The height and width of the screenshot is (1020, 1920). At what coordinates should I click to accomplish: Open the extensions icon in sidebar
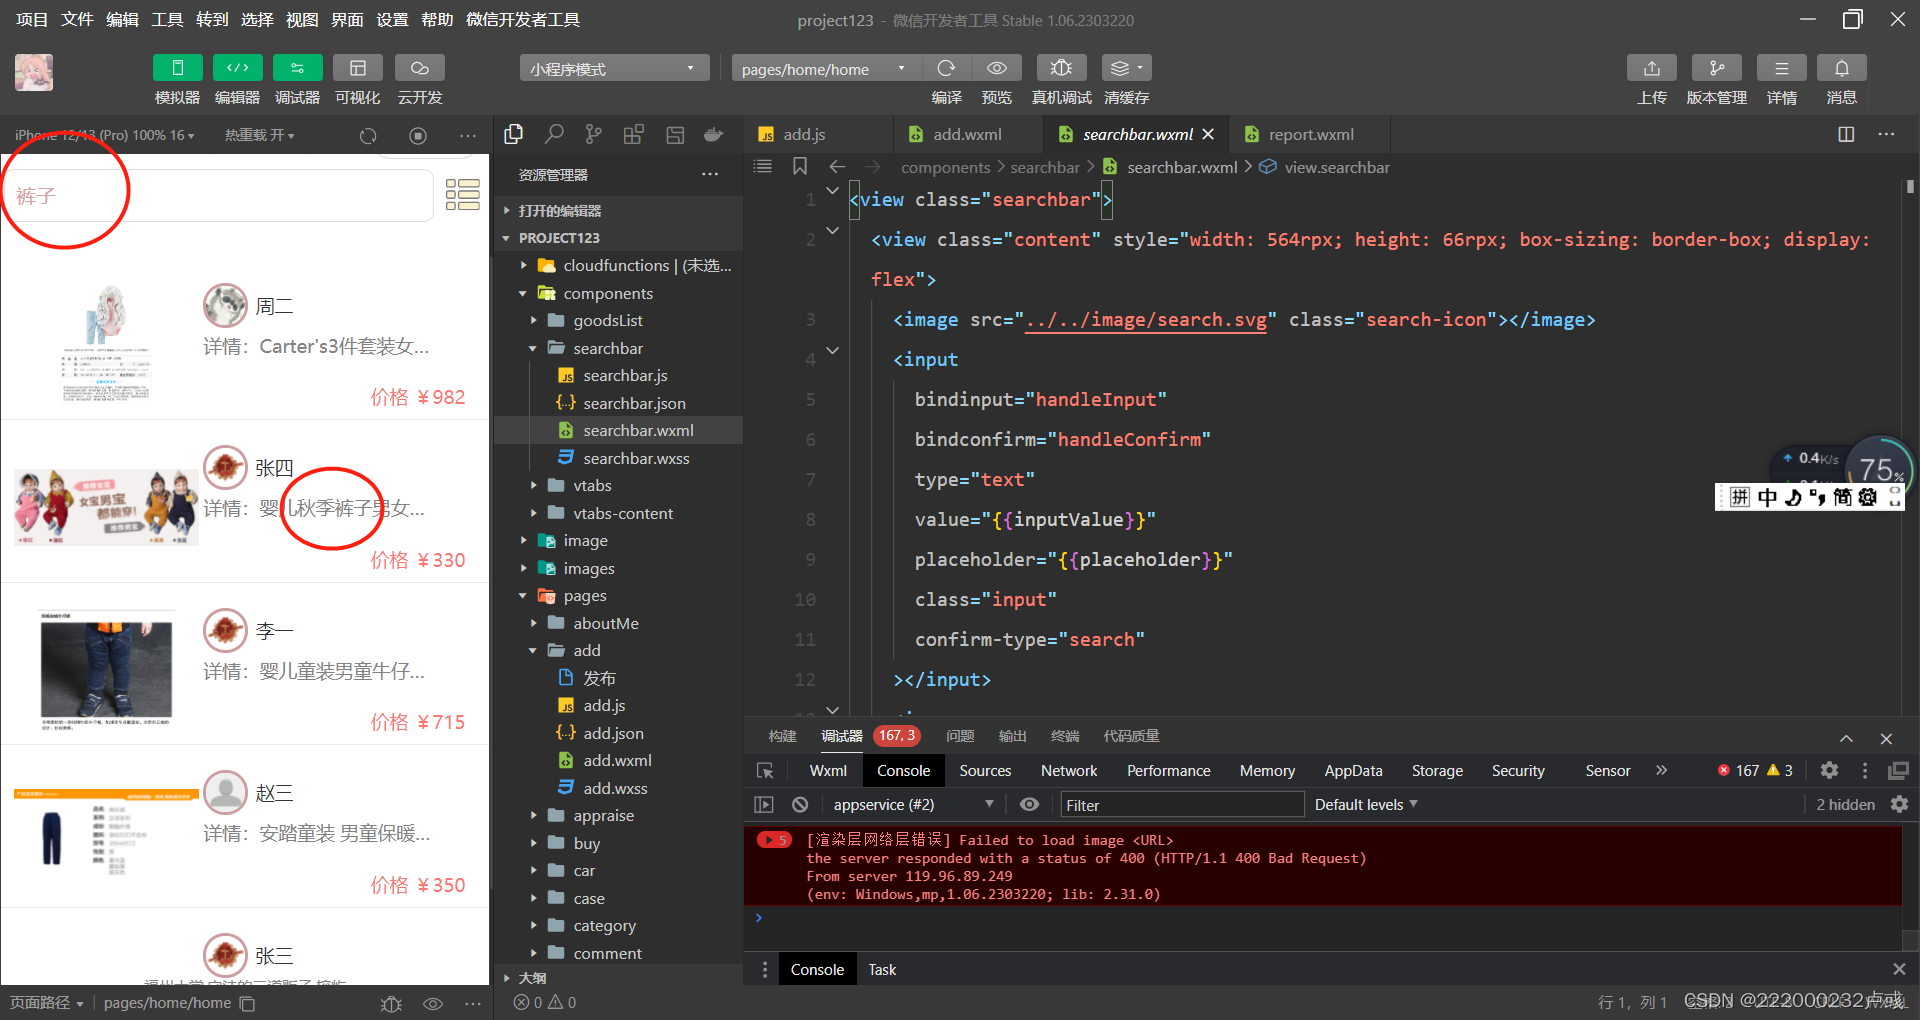pyautogui.click(x=634, y=134)
